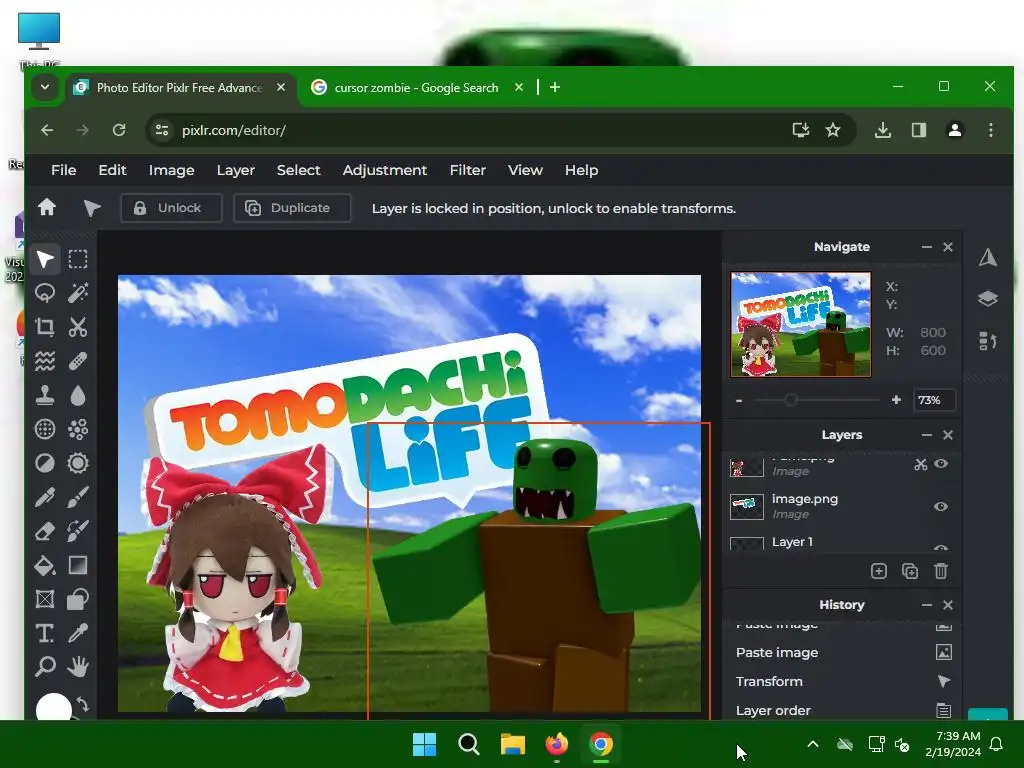Click the white foreground color swatch
The image size is (1024, 768).
pyautogui.click(x=54, y=707)
